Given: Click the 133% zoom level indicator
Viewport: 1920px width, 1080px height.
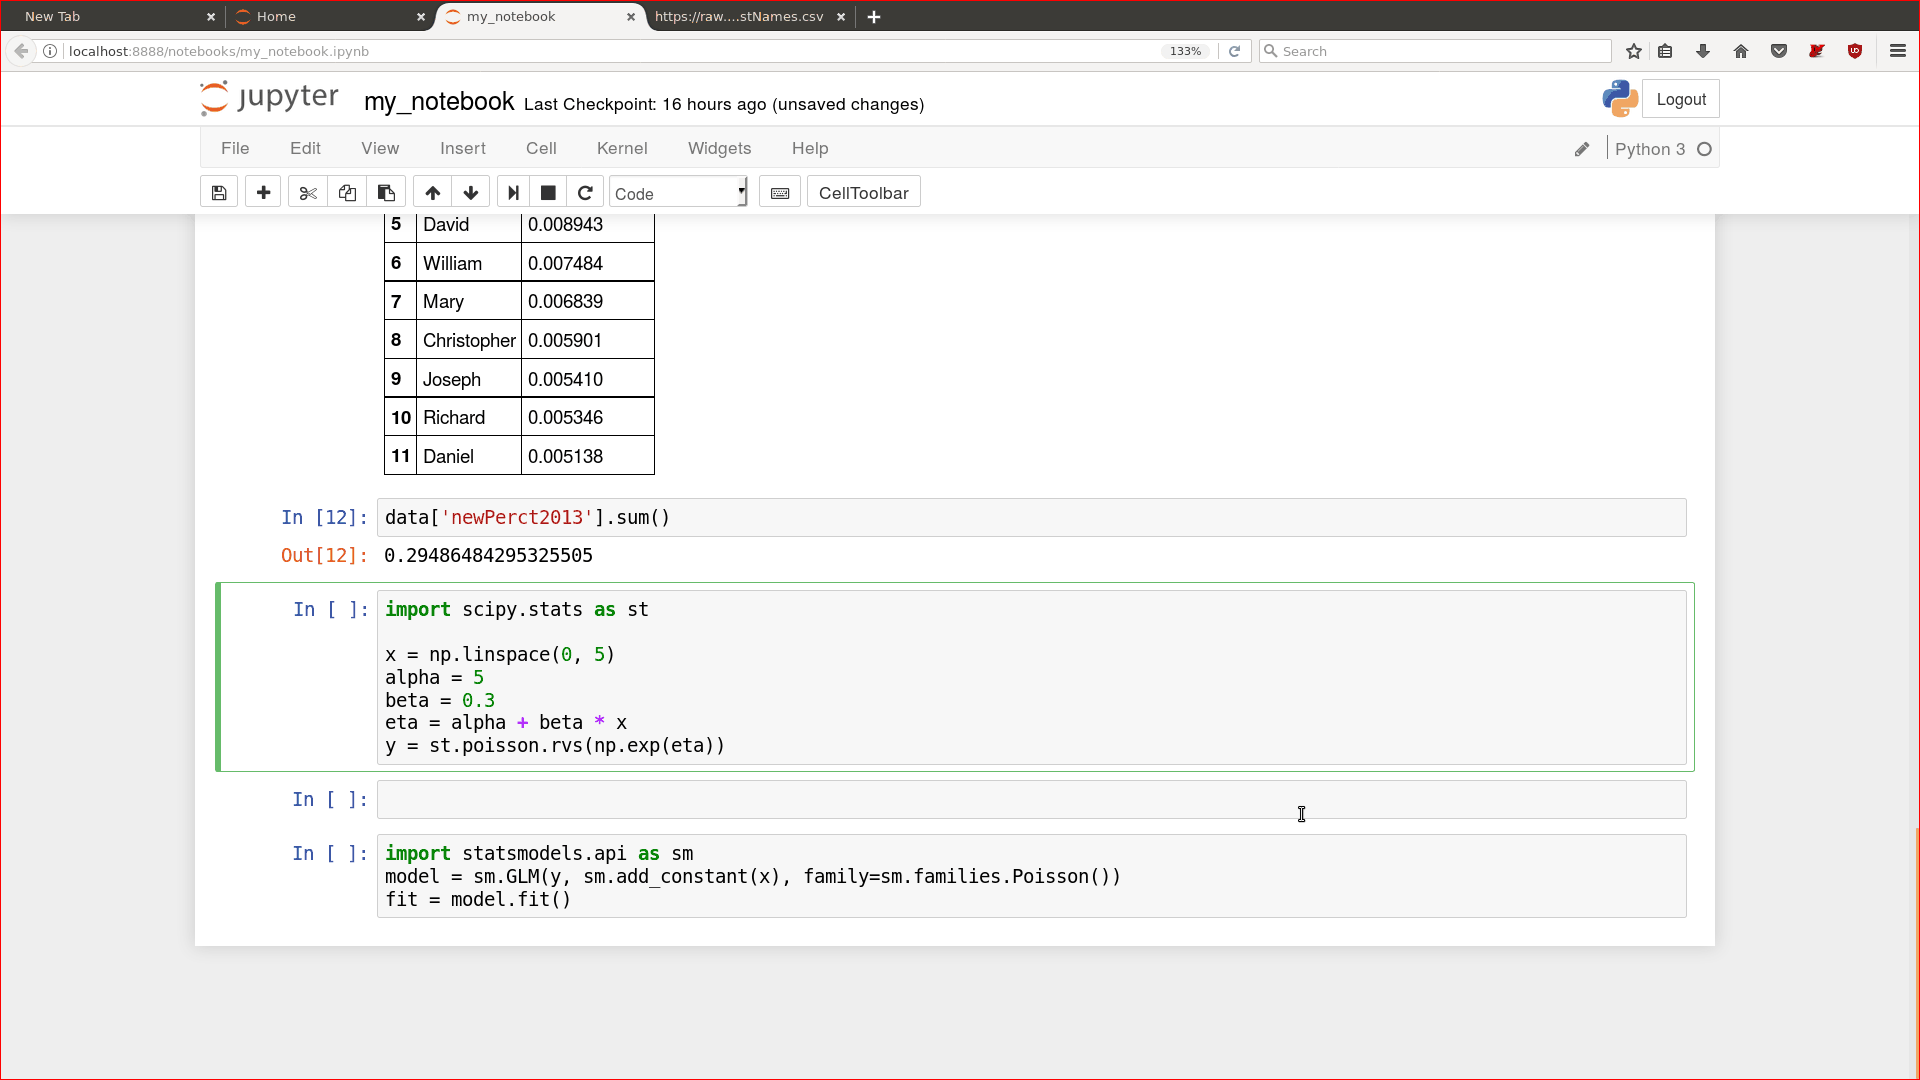Looking at the screenshot, I should 1185,51.
